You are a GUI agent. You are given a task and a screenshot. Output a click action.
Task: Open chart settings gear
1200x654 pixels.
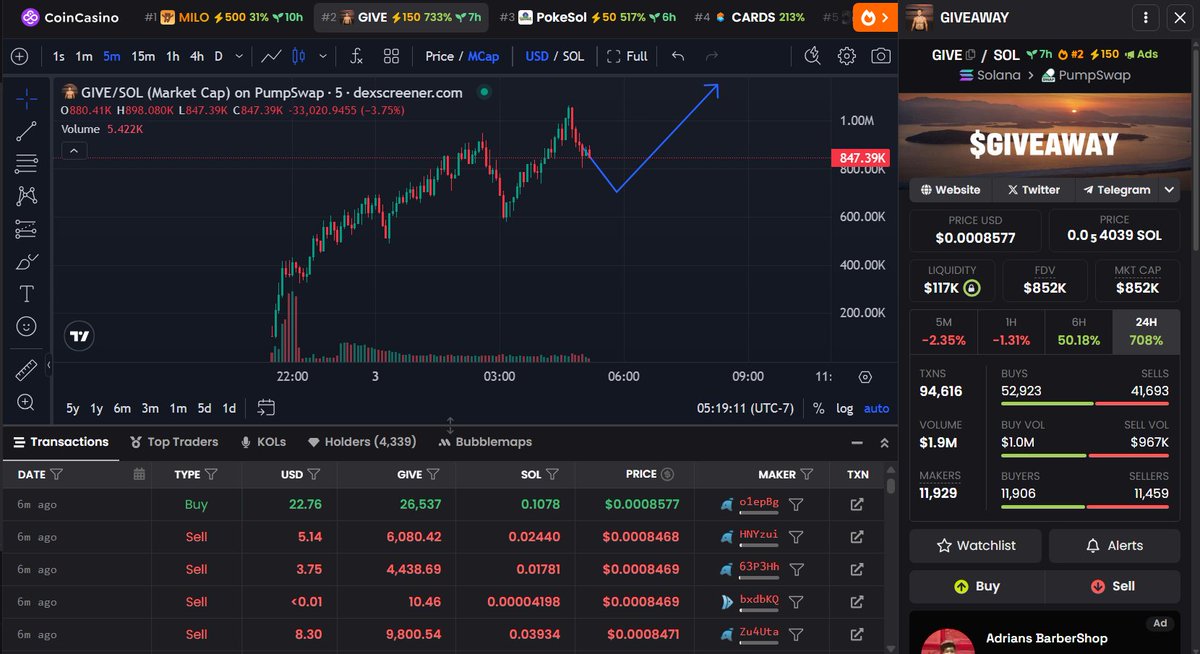tap(847, 56)
